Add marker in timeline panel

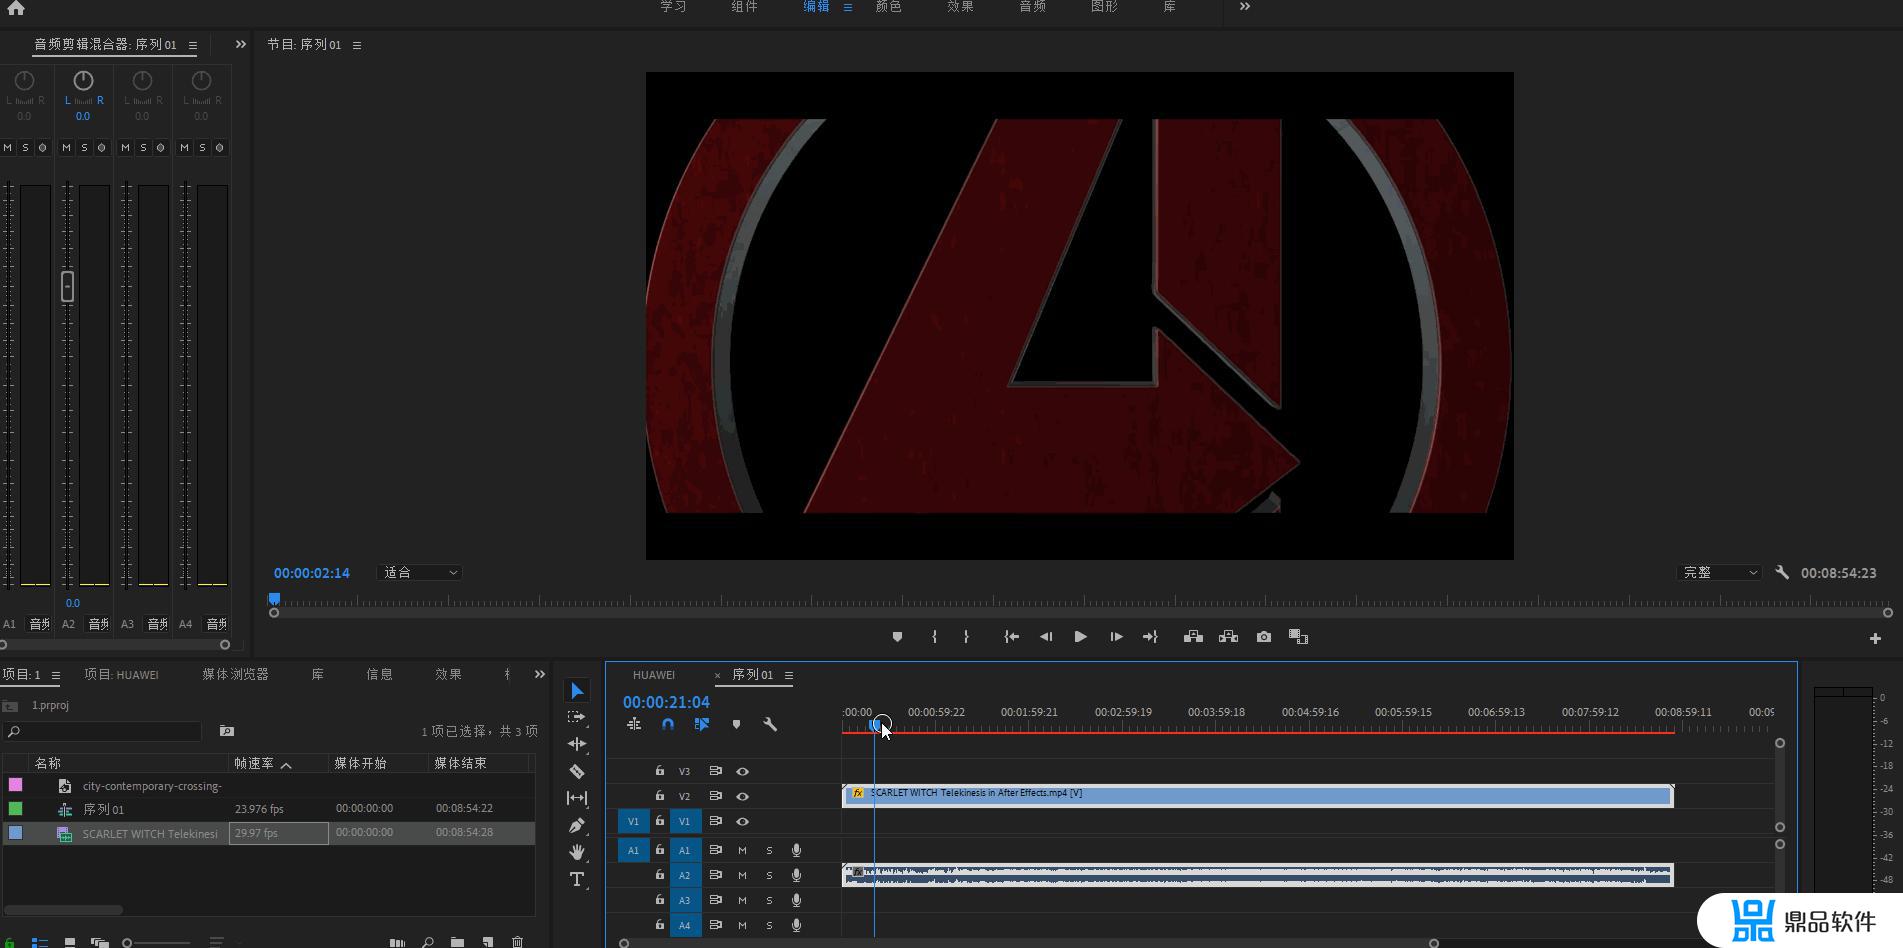coord(736,724)
